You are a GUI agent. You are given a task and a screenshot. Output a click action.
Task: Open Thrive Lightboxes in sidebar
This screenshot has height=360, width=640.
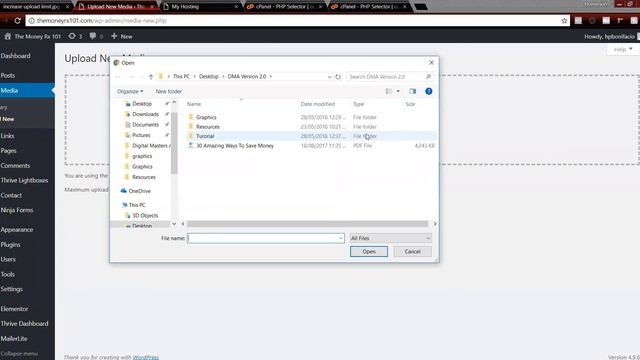point(24,180)
